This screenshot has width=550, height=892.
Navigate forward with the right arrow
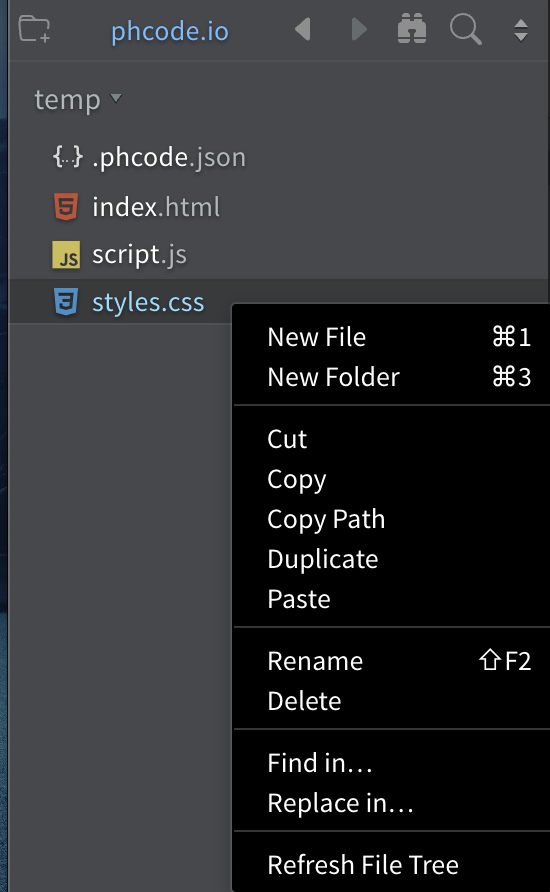pyautogui.click(x=359, y=29)
